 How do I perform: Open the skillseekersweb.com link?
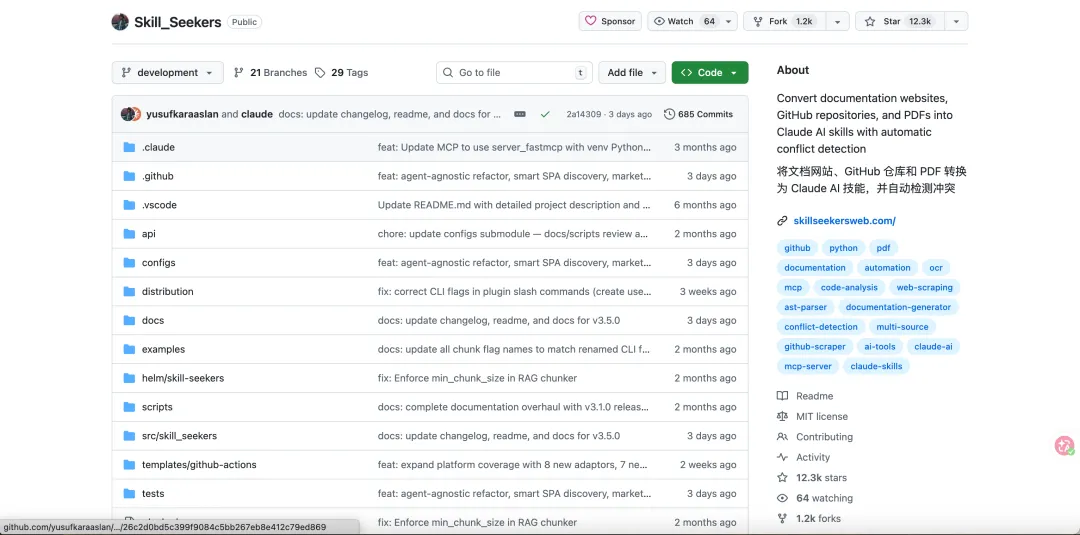click(844, 221)
